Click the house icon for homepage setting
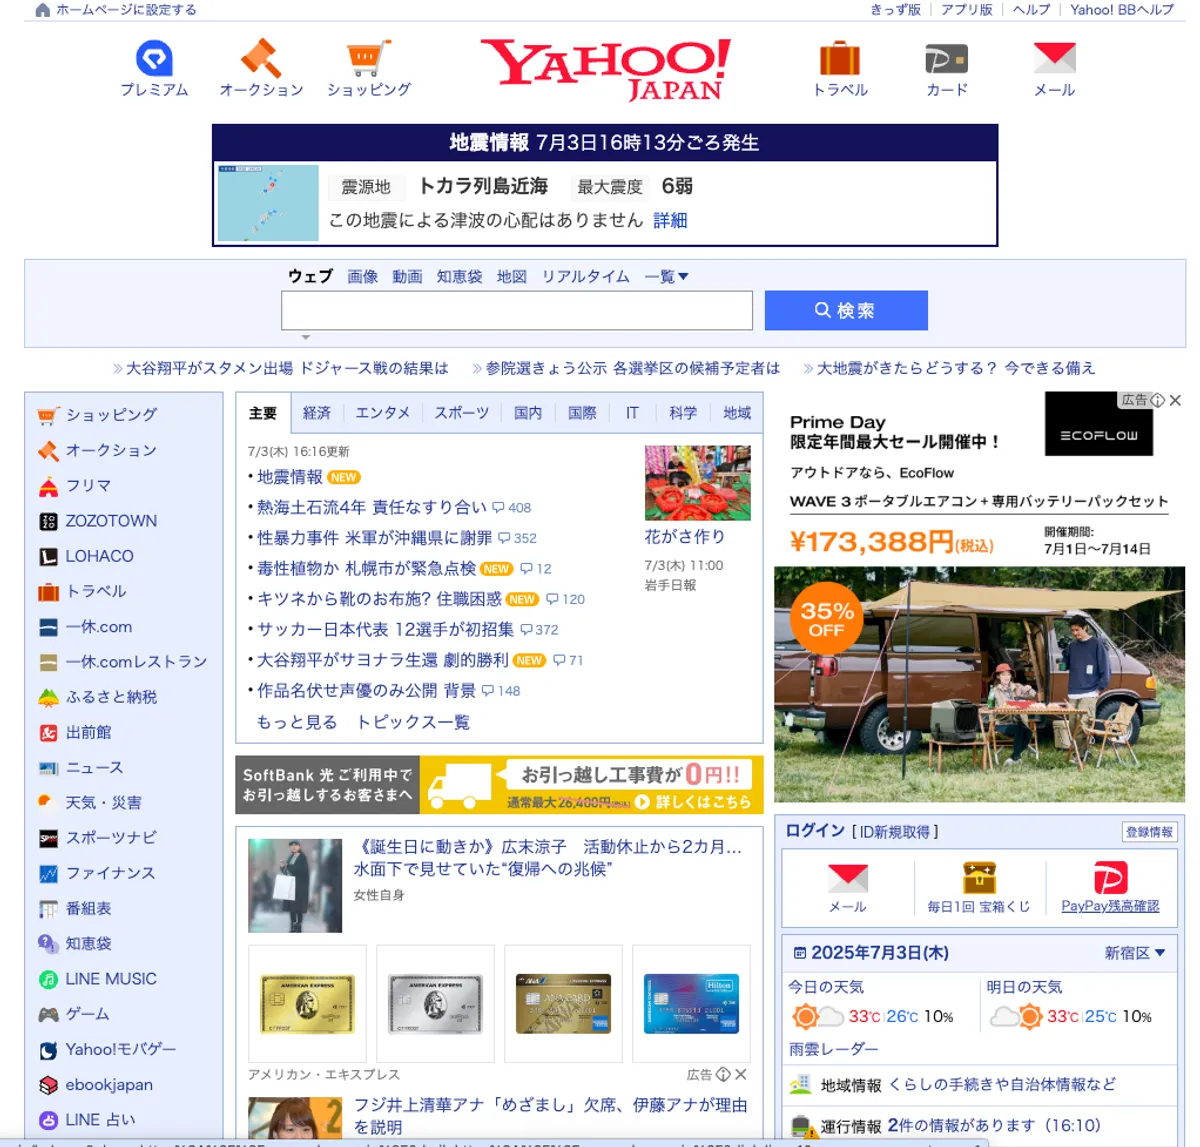This screenshot has width=1200, height=1147. tap(42, 10)
